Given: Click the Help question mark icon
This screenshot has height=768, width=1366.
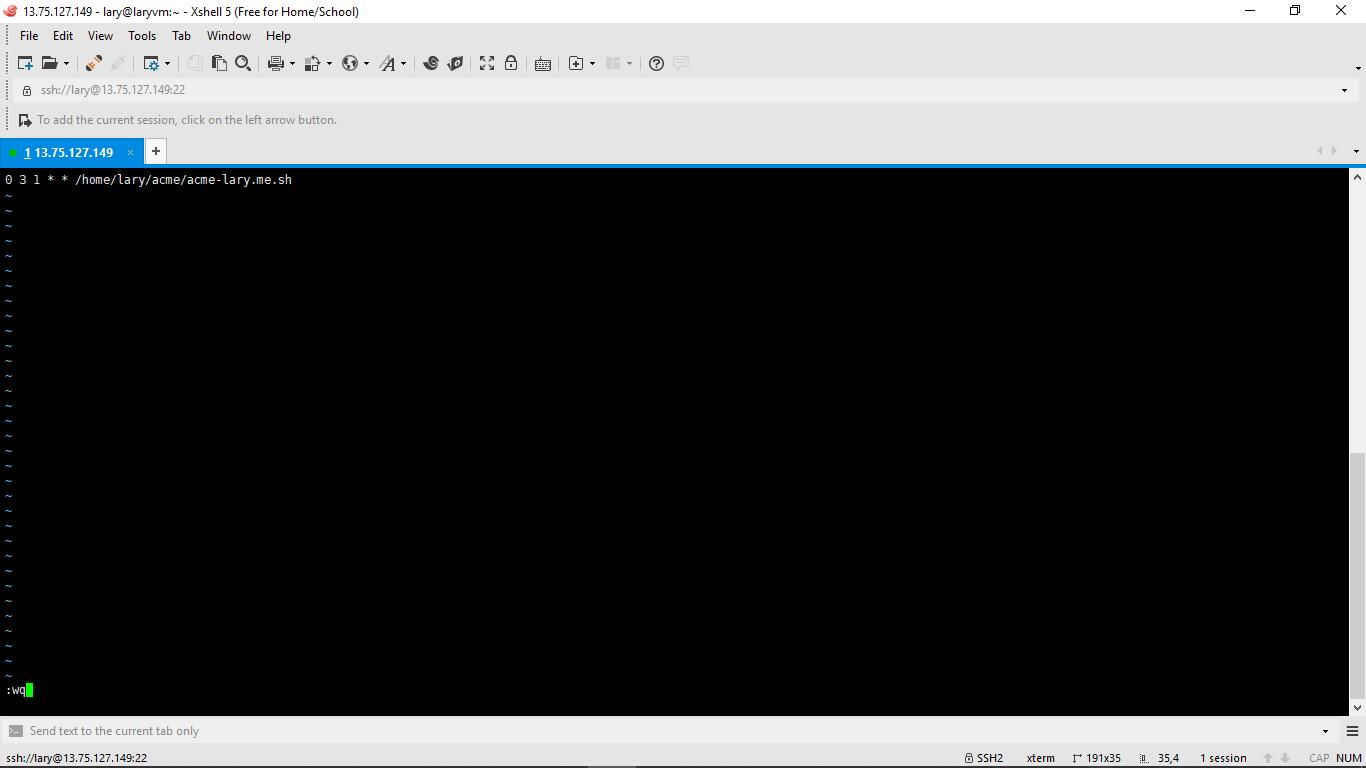Looking at the screenshot, I should pos(656,63).
